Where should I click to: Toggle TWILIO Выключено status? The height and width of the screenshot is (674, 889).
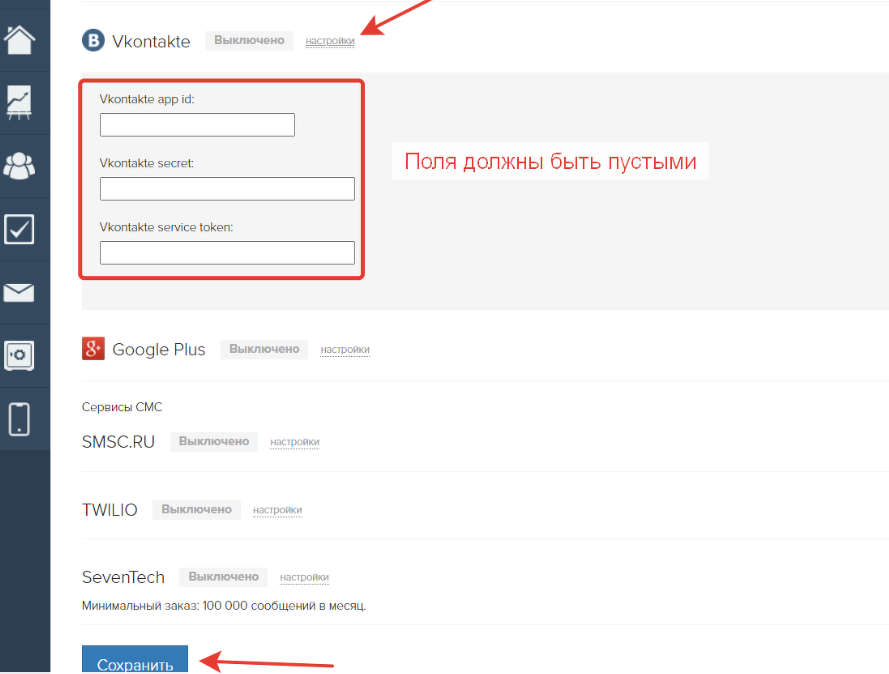(197, 510)
